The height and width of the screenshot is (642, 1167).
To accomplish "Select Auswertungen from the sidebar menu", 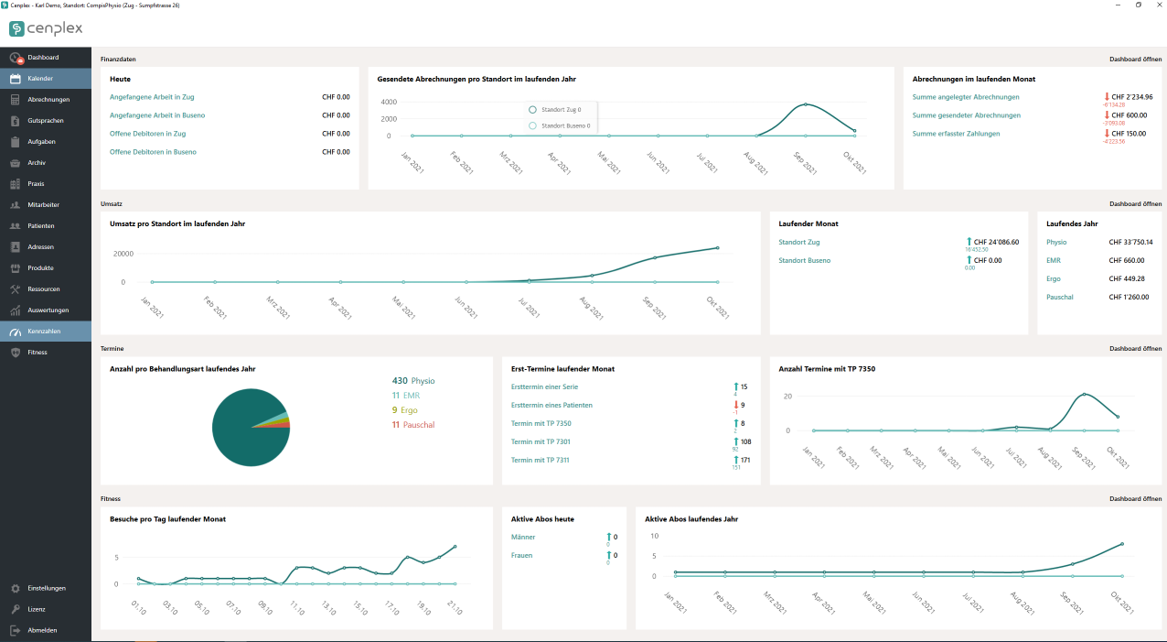I will [48, 310].
